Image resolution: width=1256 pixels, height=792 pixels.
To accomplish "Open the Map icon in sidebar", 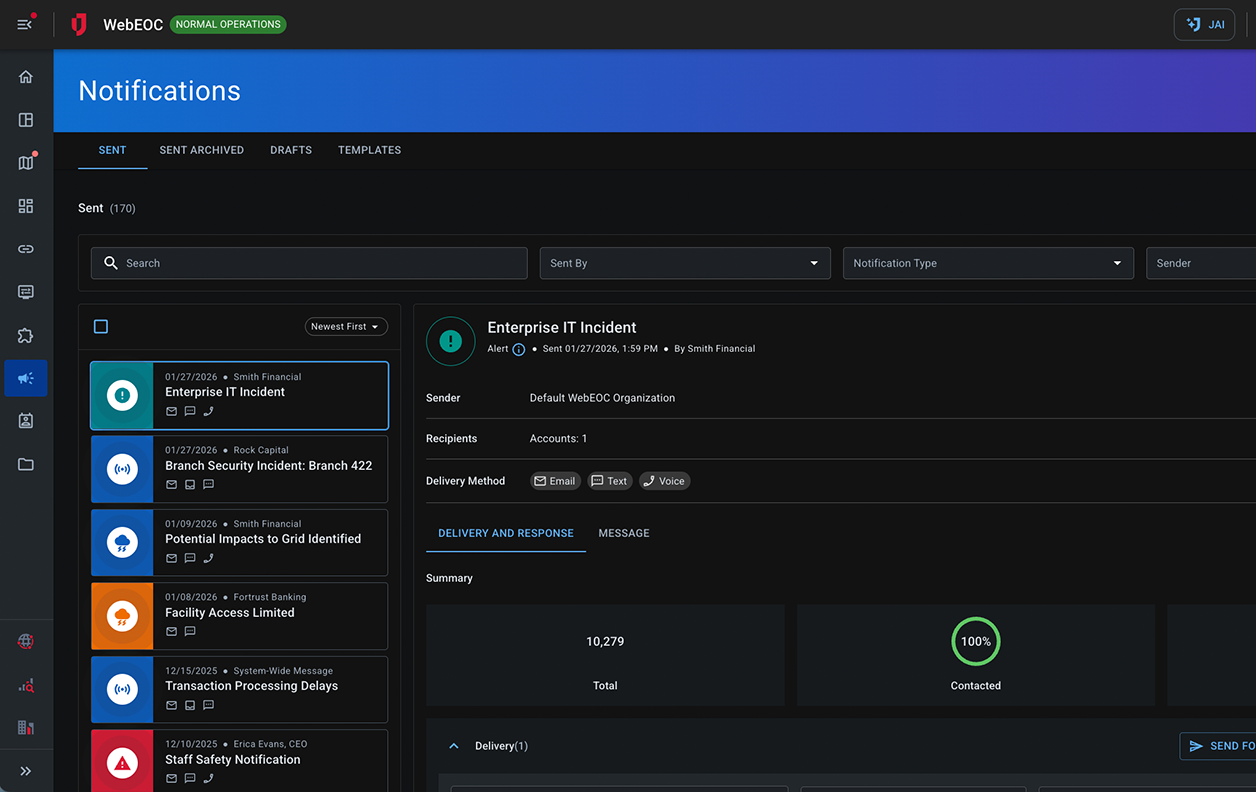I will click(x=26, y=163).
